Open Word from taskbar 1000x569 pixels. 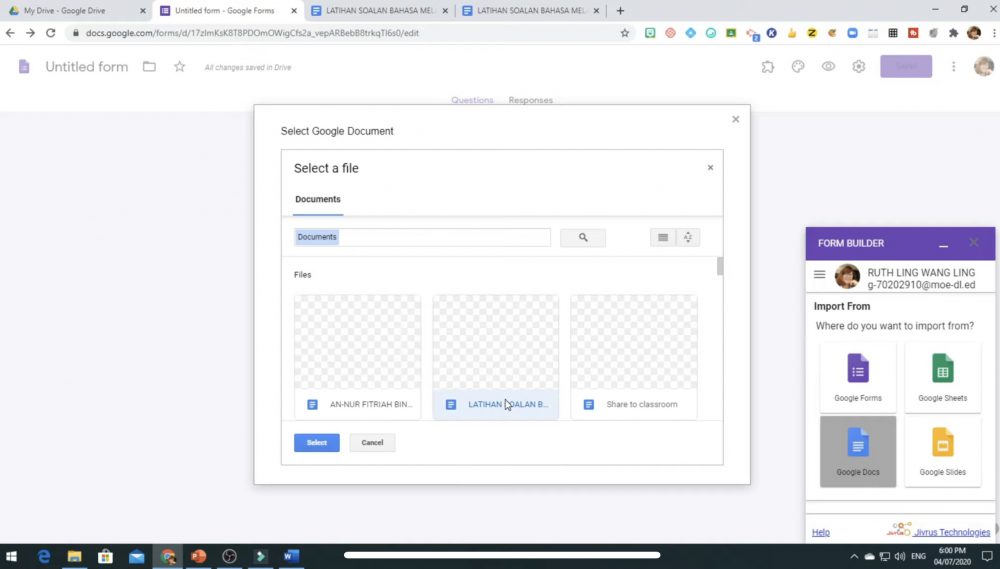(291, 557)
